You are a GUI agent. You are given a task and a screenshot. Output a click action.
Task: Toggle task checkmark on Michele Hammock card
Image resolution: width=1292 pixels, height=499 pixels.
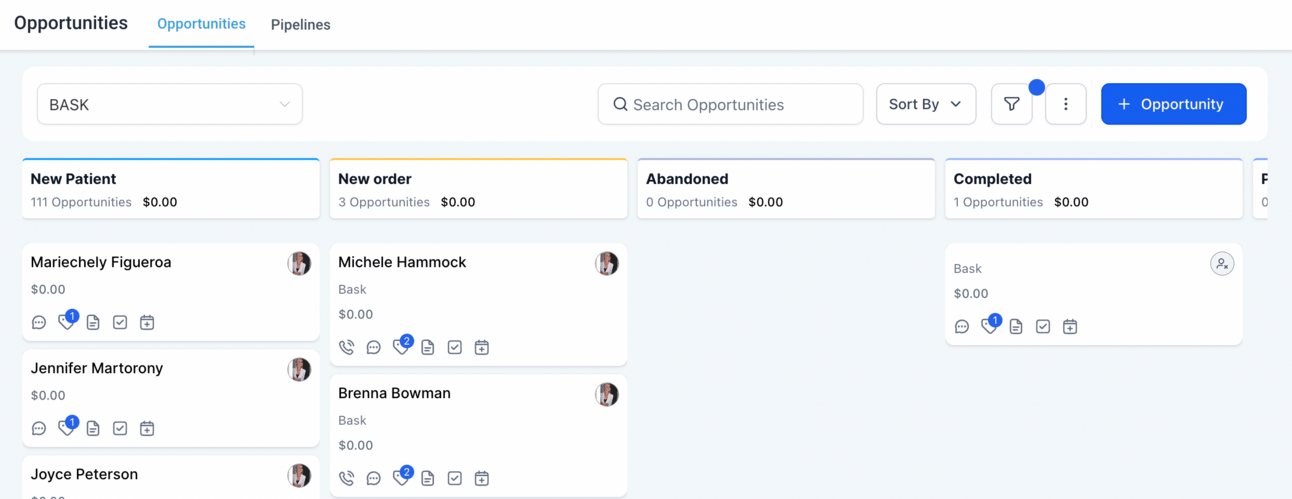pyautogui.click(x=455, y=347)
